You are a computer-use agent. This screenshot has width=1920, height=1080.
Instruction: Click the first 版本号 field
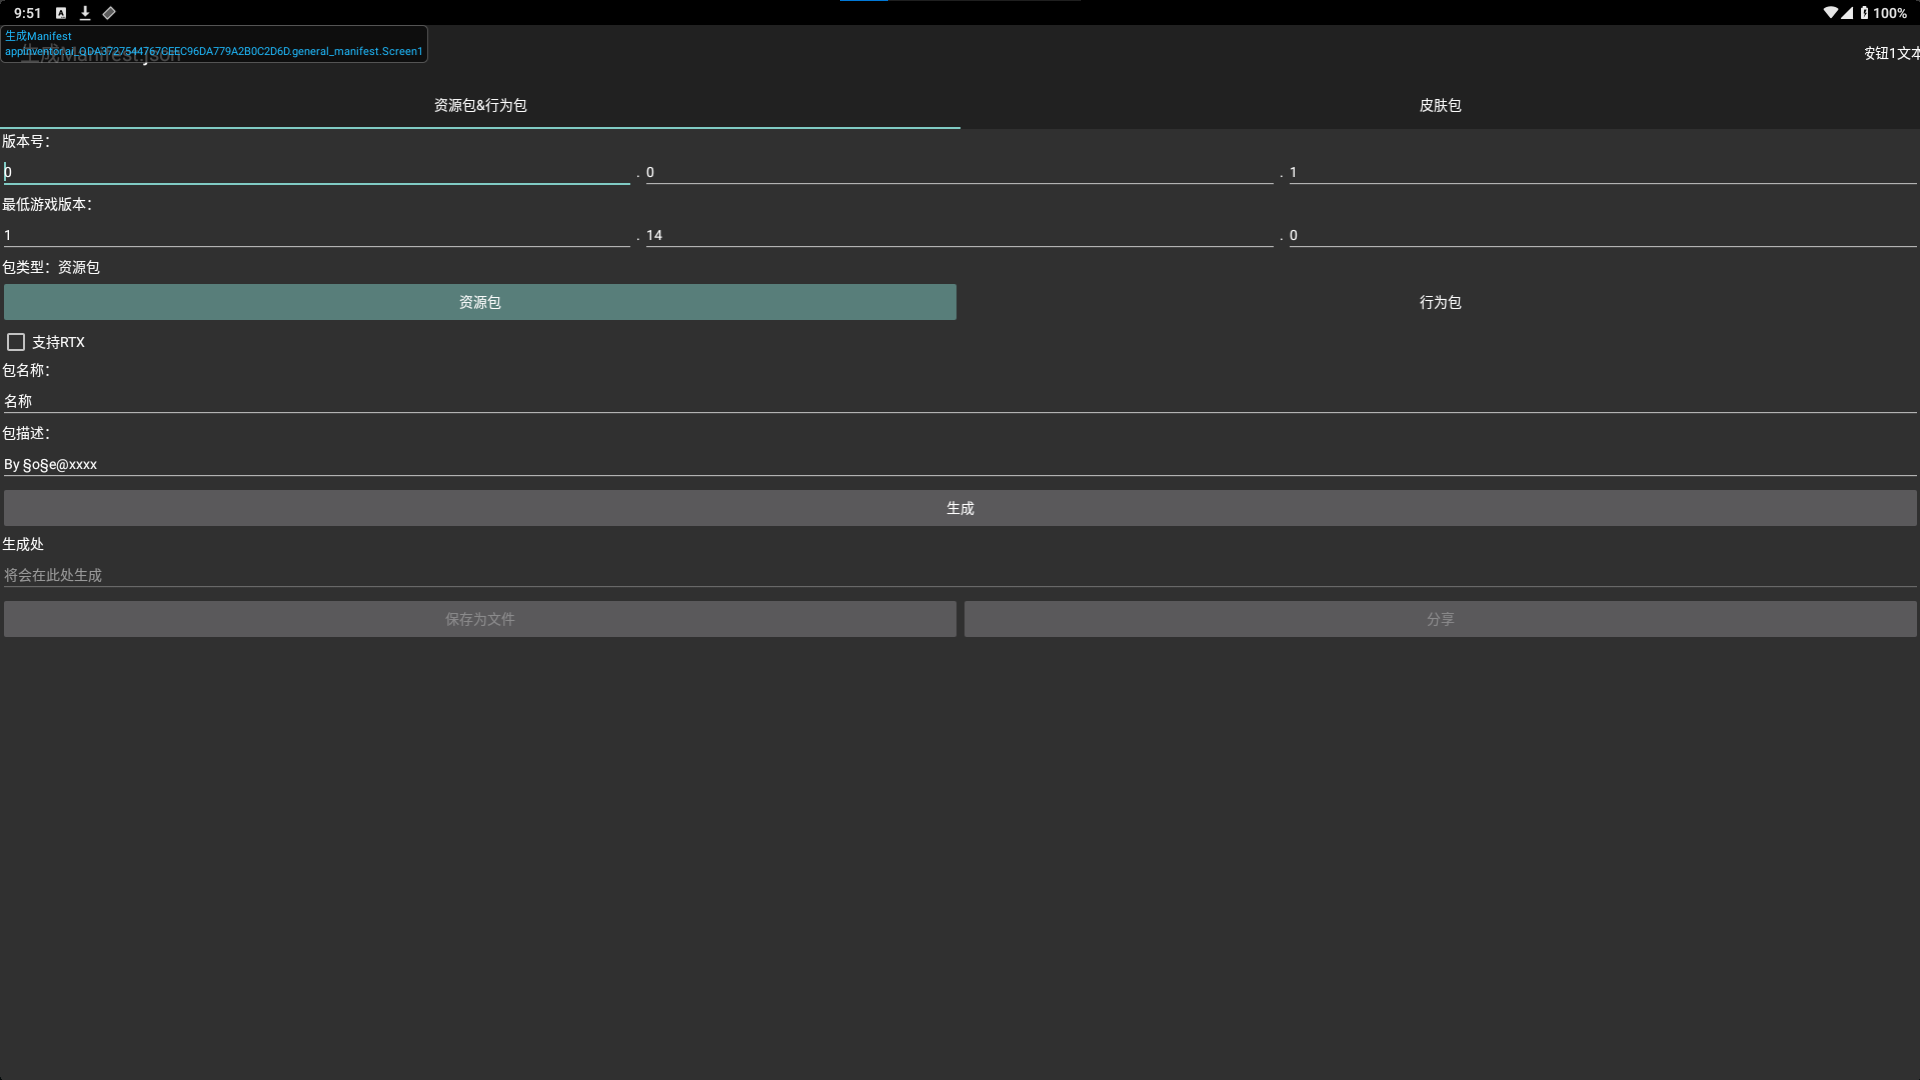coord(317,172)
